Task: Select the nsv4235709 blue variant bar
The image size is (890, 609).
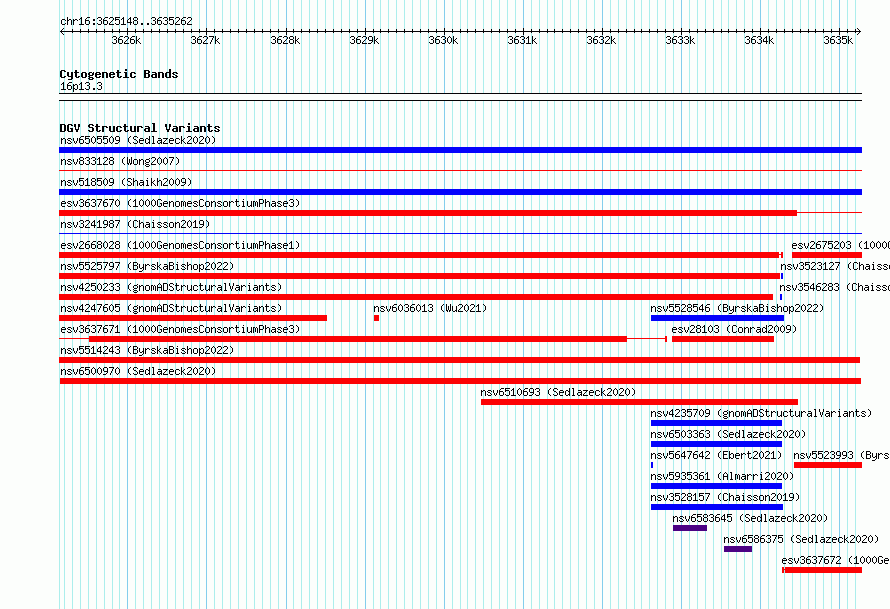Action: [716, 423]
